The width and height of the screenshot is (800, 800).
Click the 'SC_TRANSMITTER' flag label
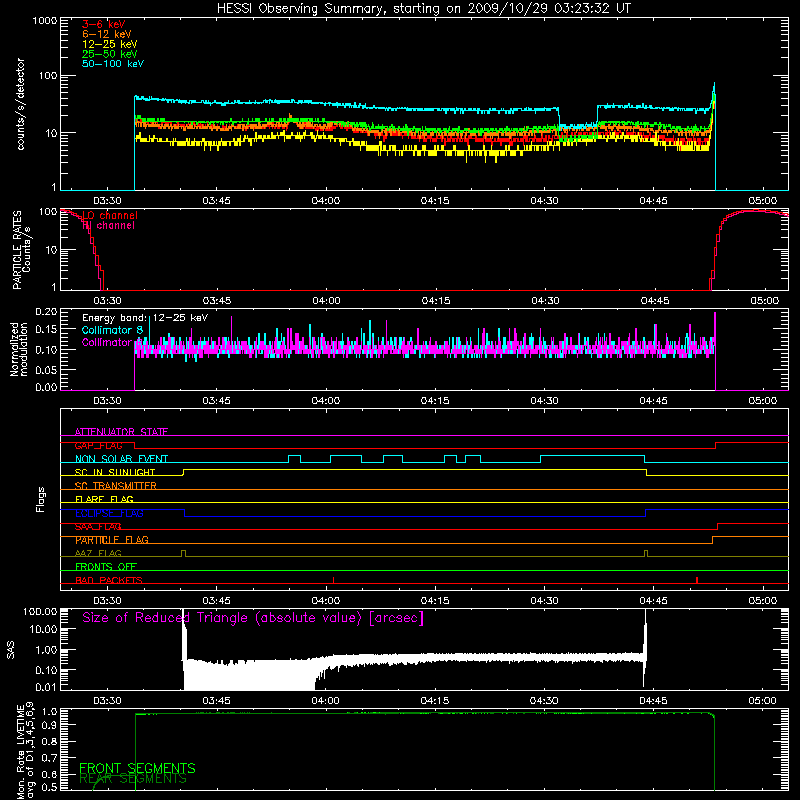coord(115,486)
